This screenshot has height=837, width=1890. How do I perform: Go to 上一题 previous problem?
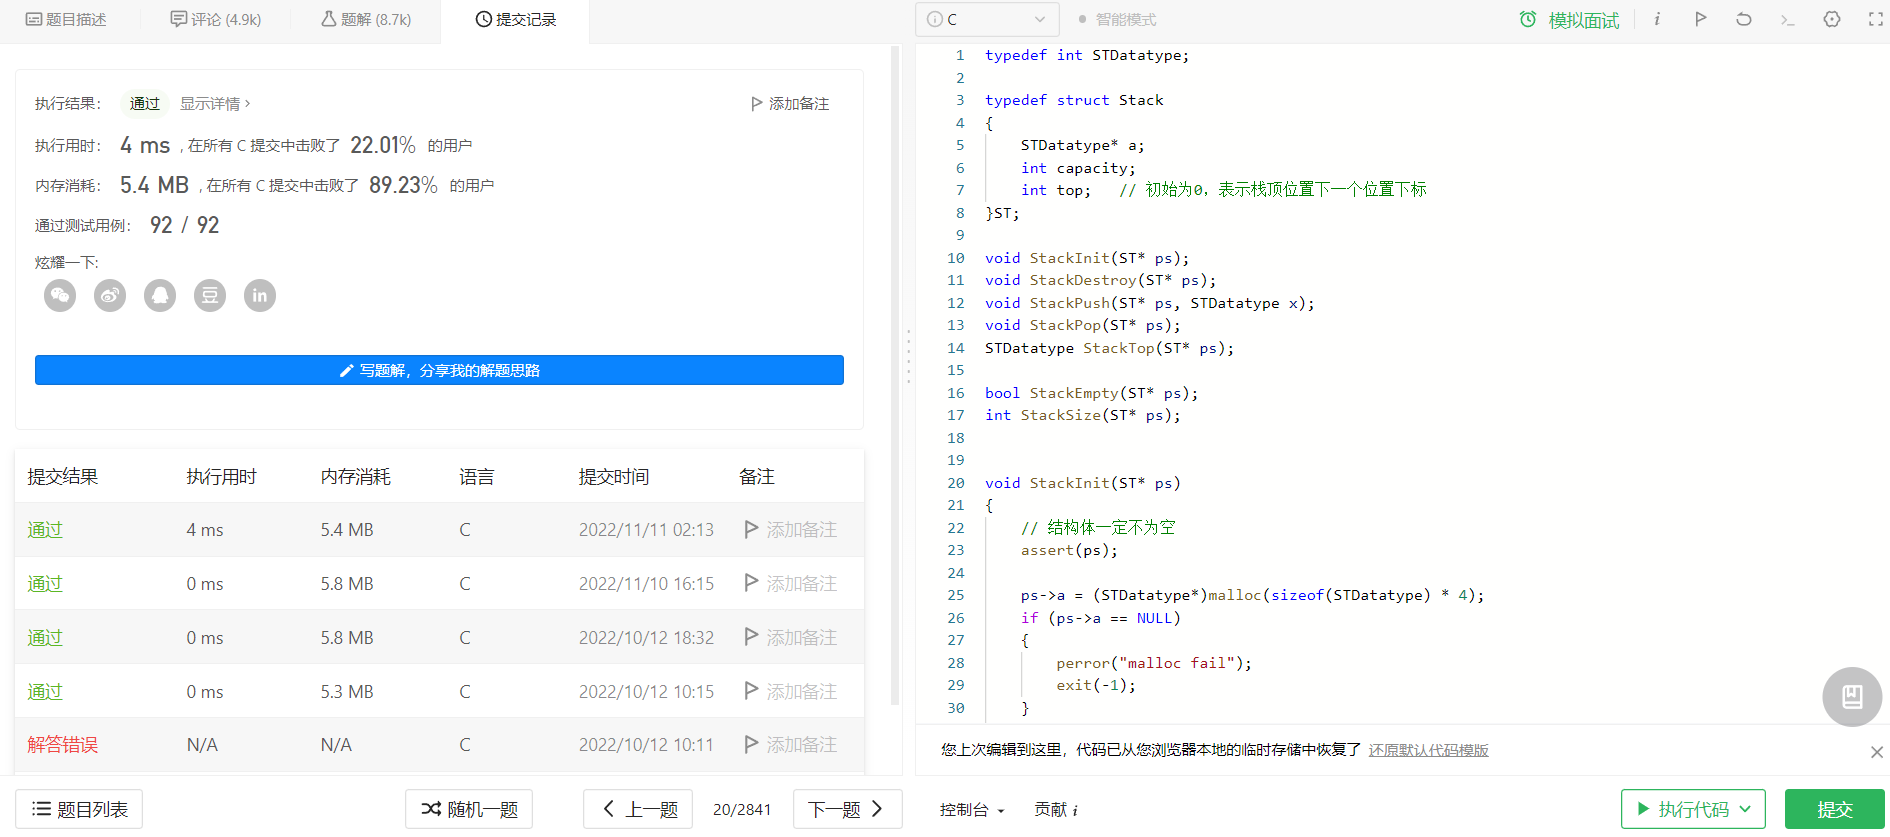point(638,809)
